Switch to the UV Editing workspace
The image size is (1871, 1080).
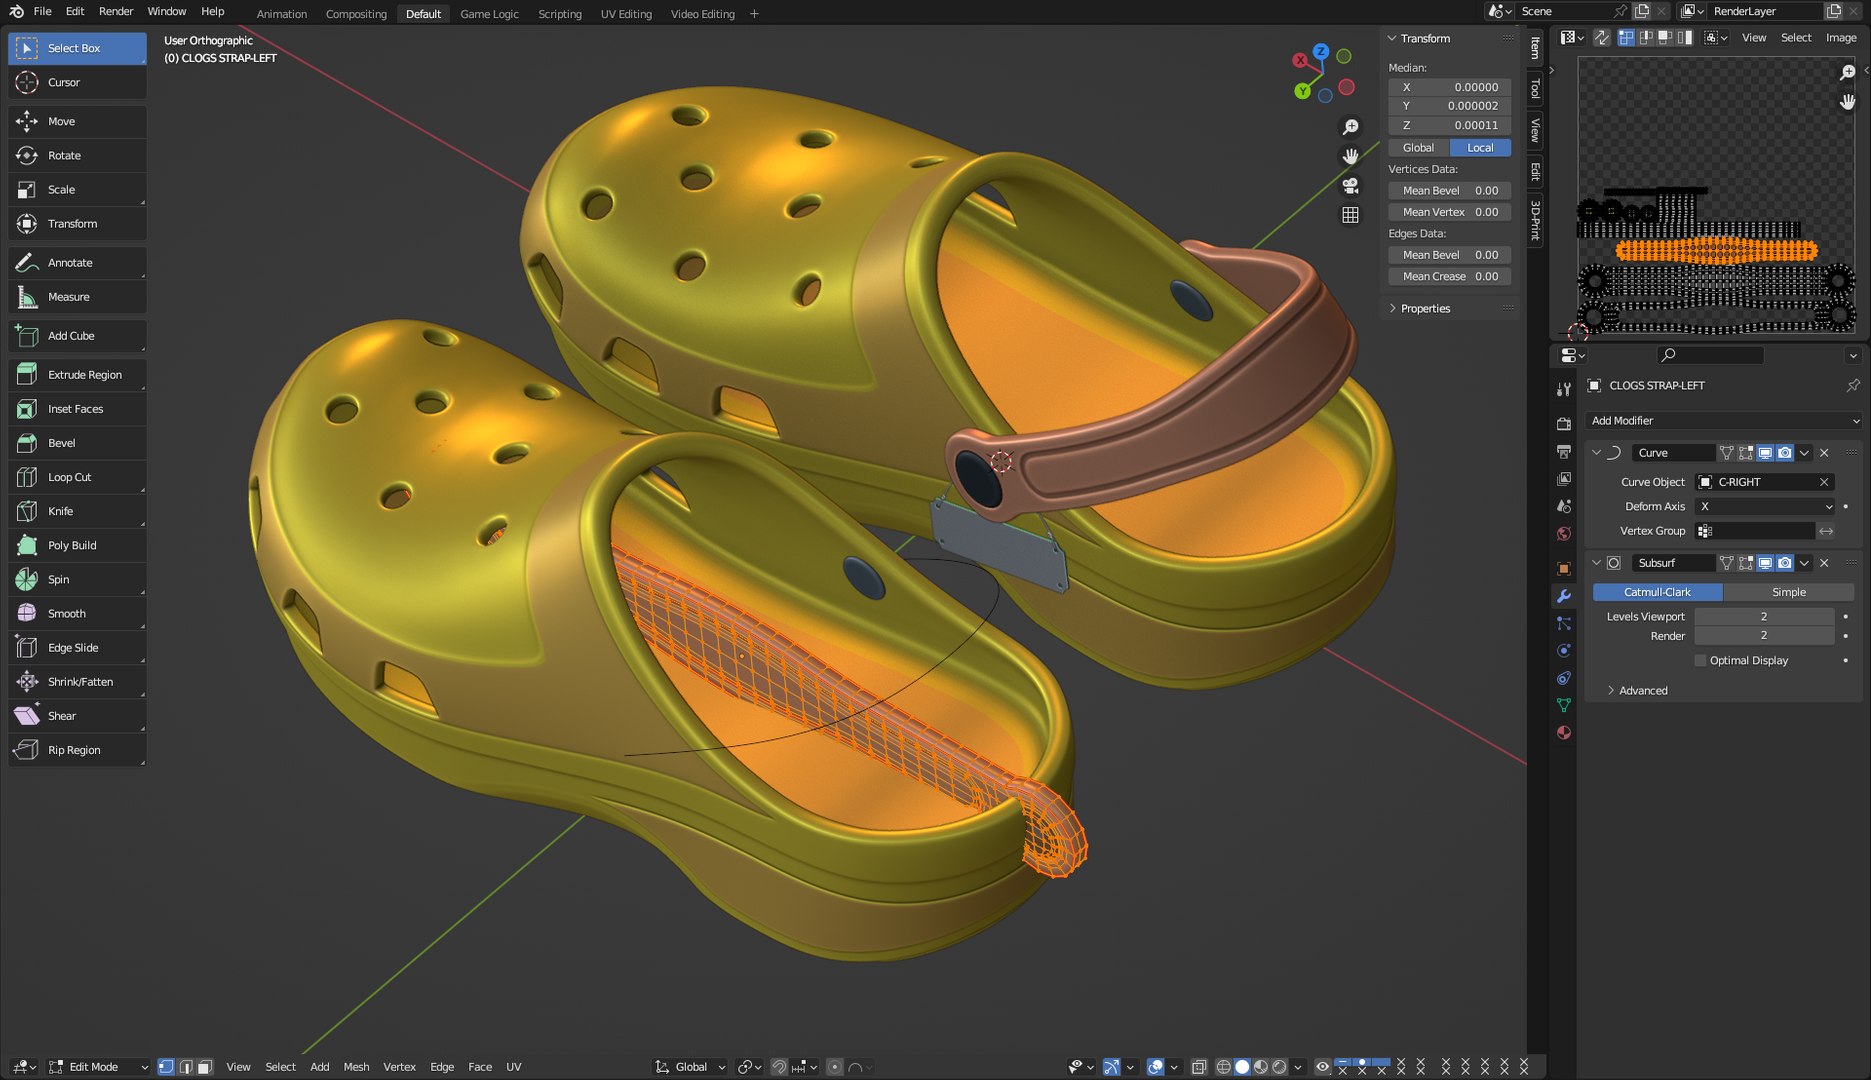coord(626,14)
